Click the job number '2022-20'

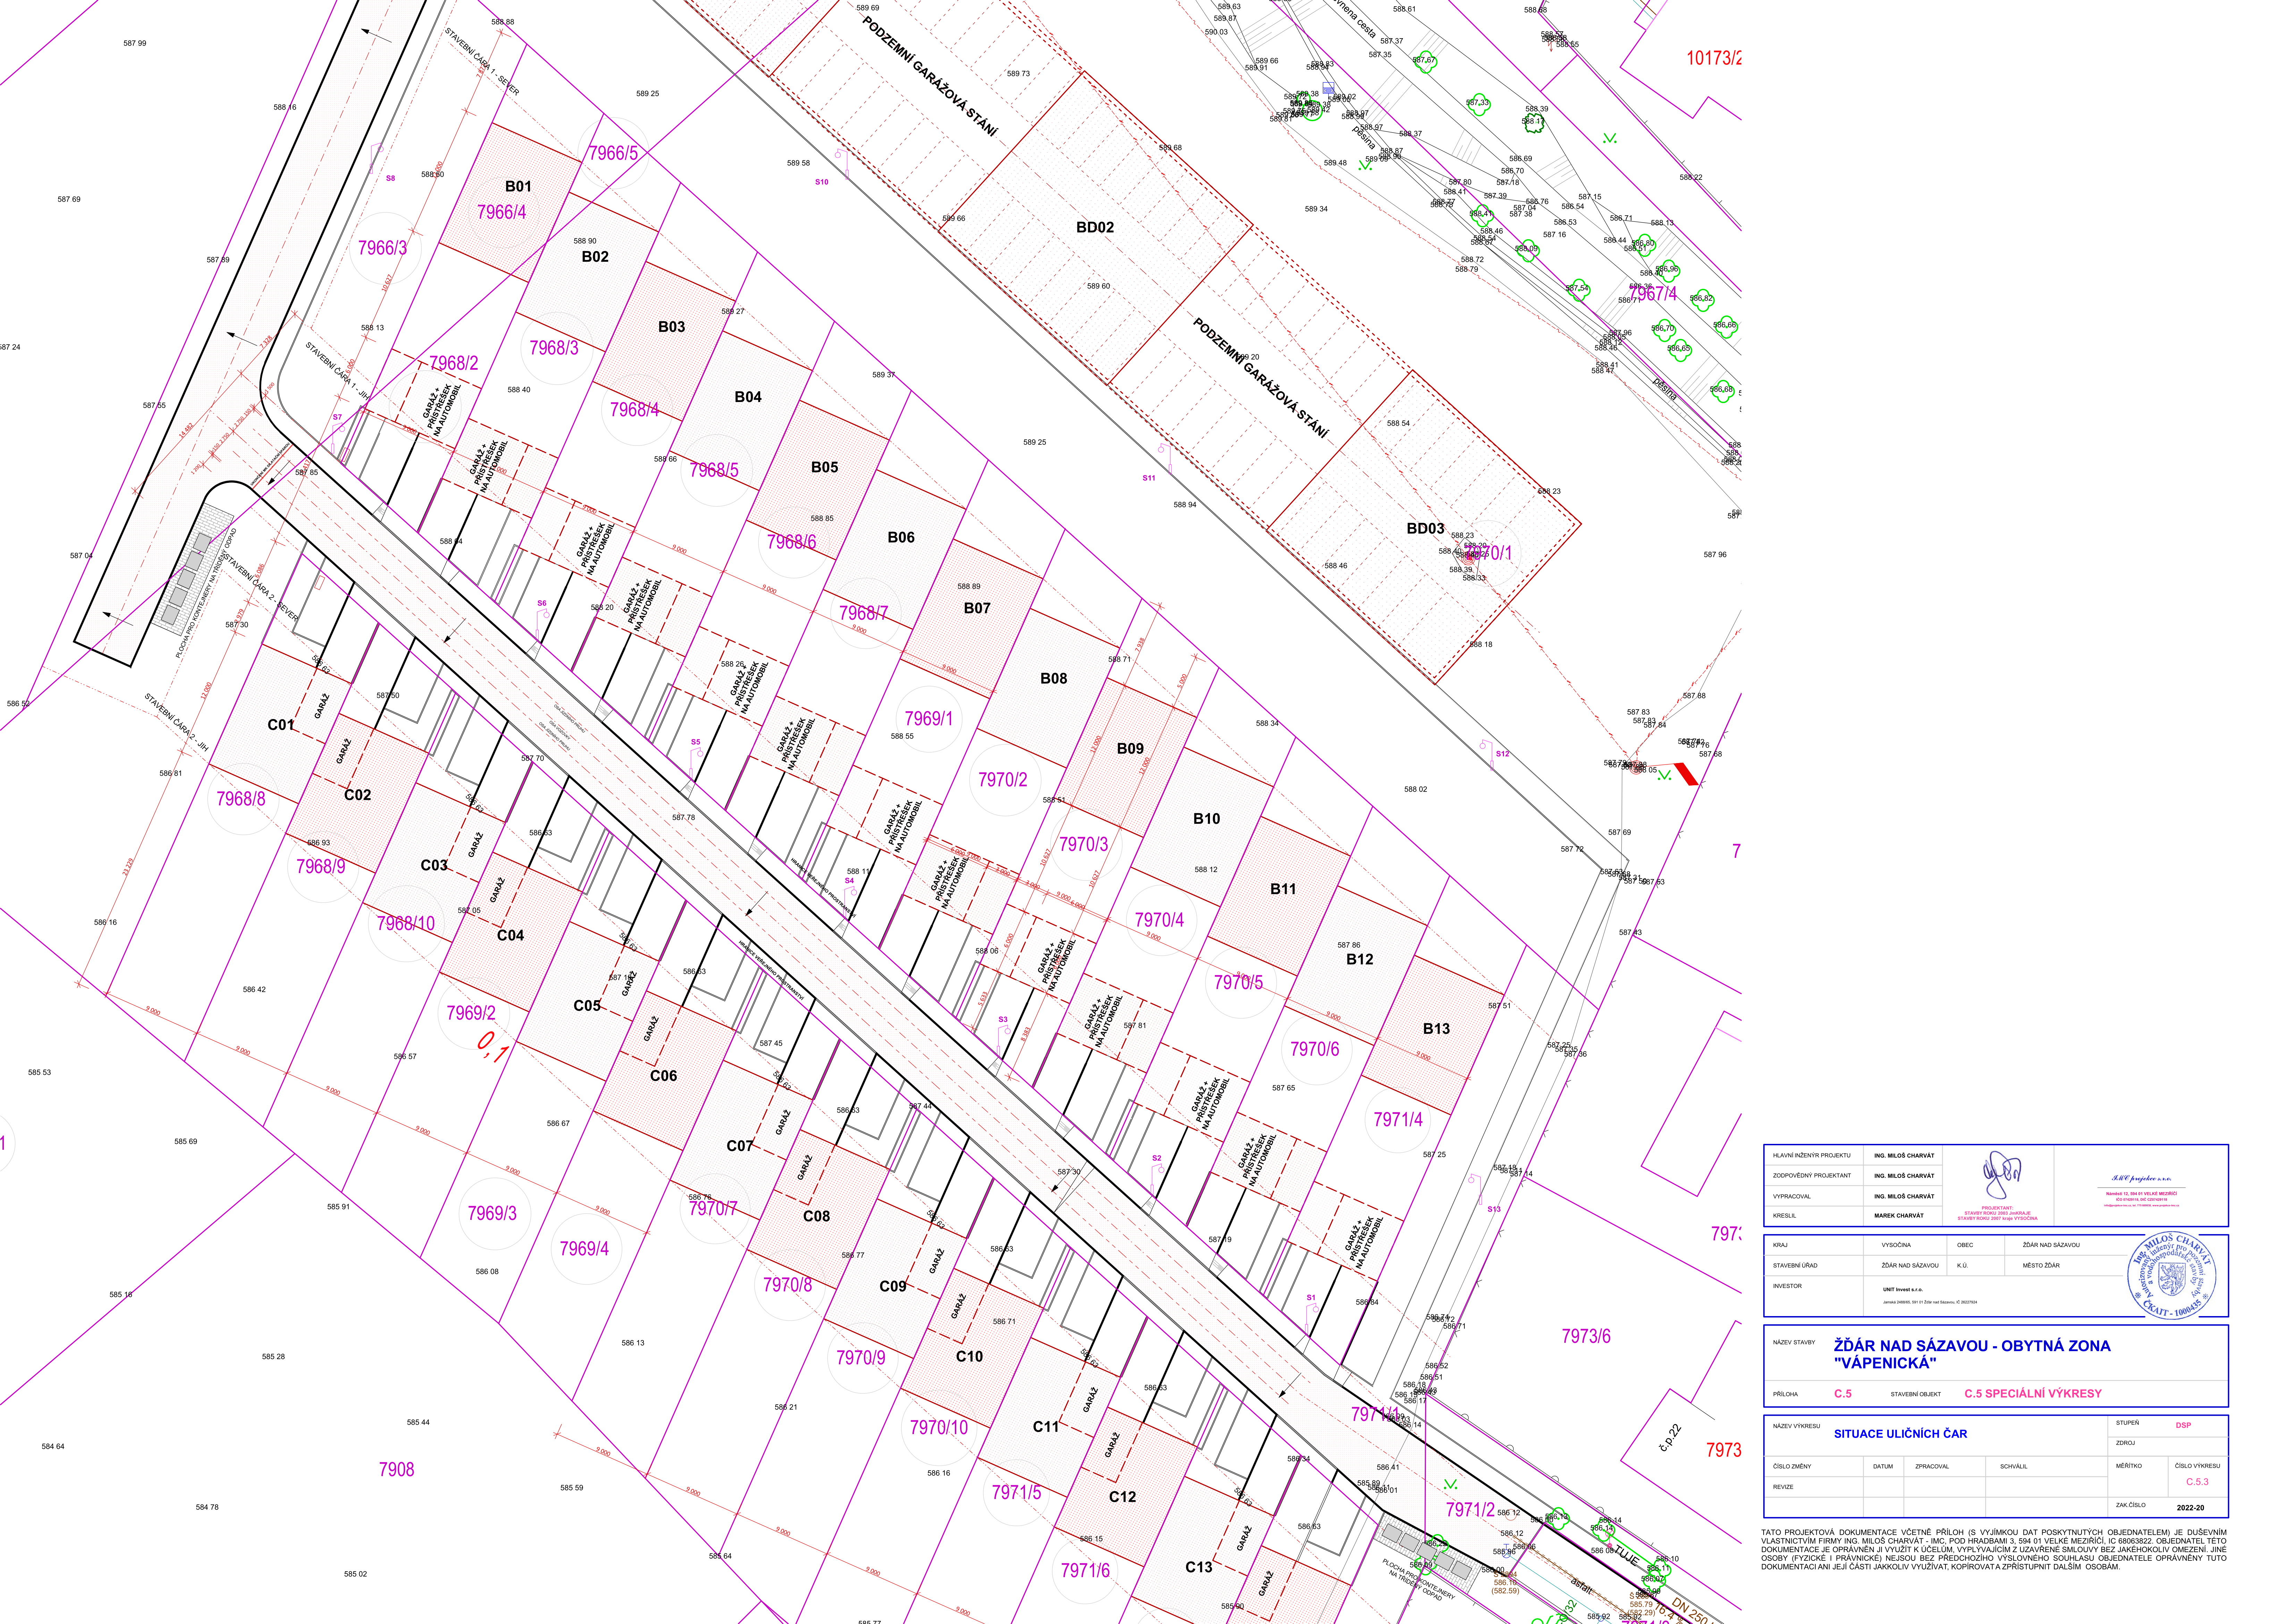[x=2190, y=1508]
